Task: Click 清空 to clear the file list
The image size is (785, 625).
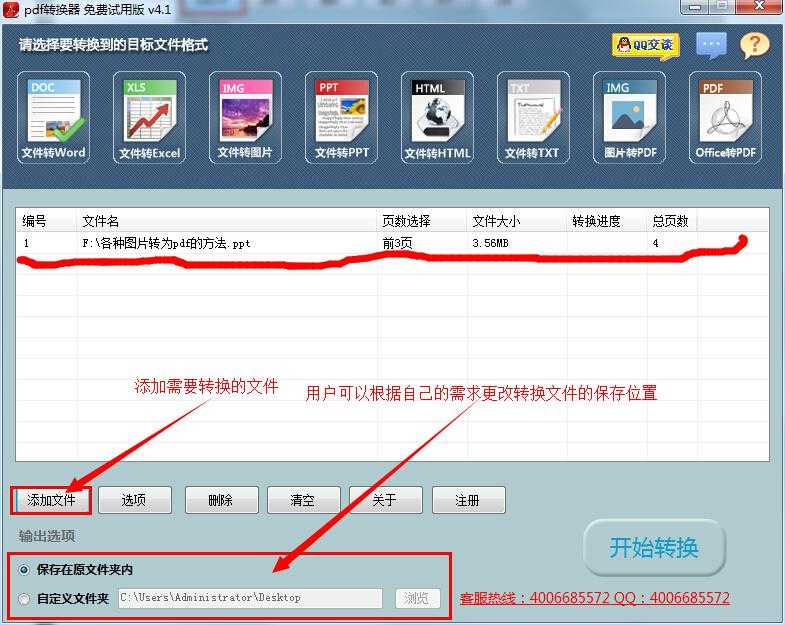Action: click(302, 500)
